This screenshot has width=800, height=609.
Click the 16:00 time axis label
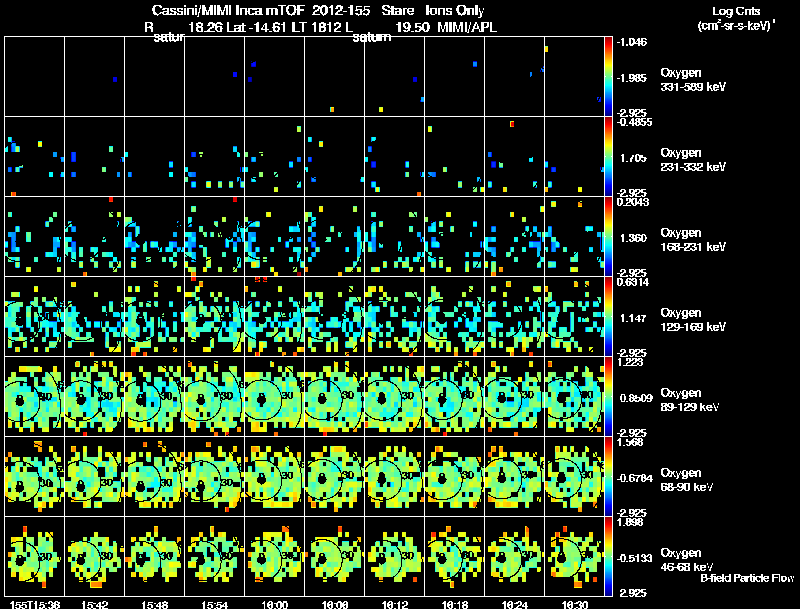coord(274,604)
